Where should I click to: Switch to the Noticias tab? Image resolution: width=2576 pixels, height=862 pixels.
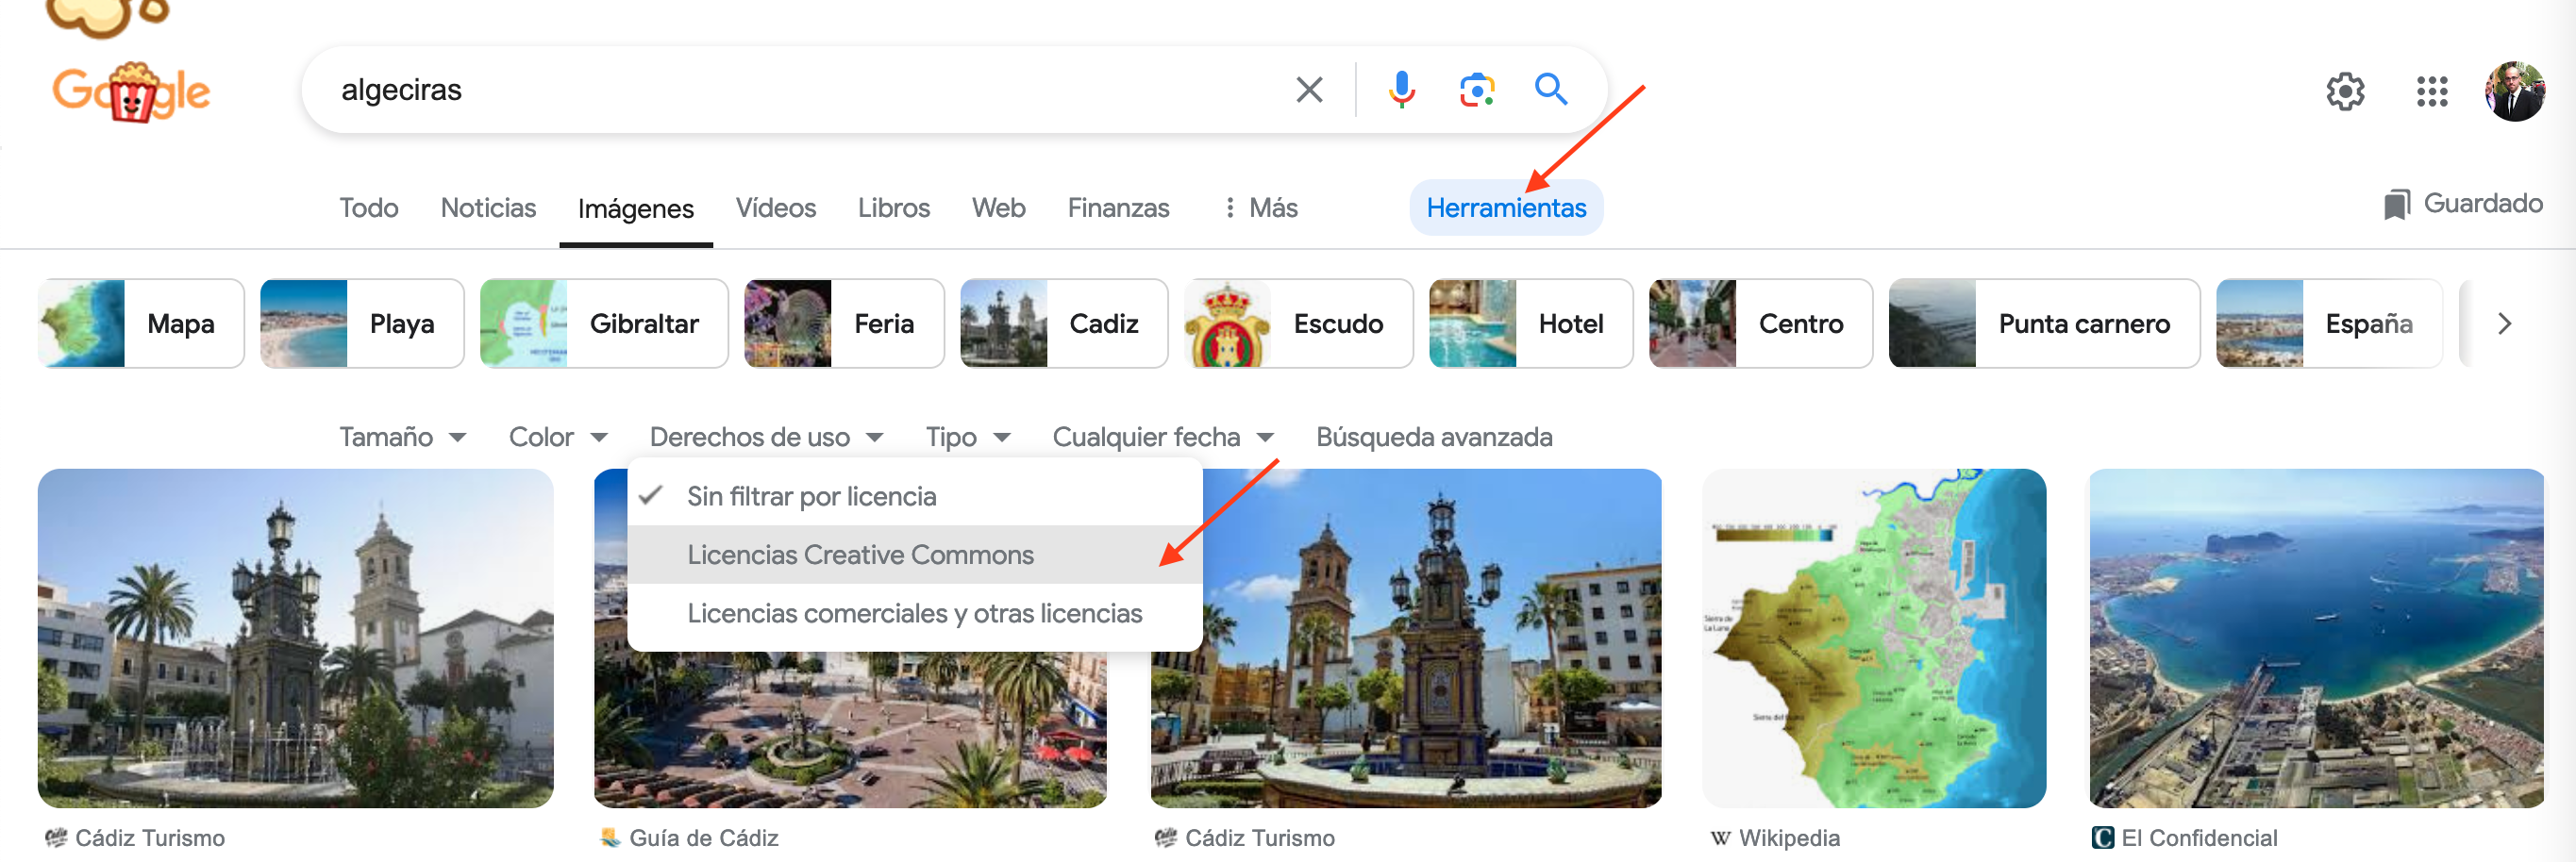[488, 208]
